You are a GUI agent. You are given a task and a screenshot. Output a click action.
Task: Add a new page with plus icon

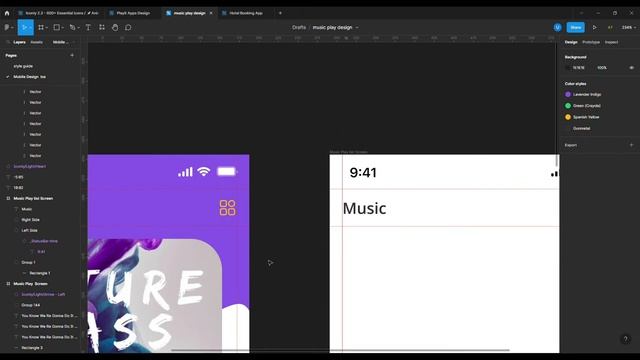click(x=72, y=55)
